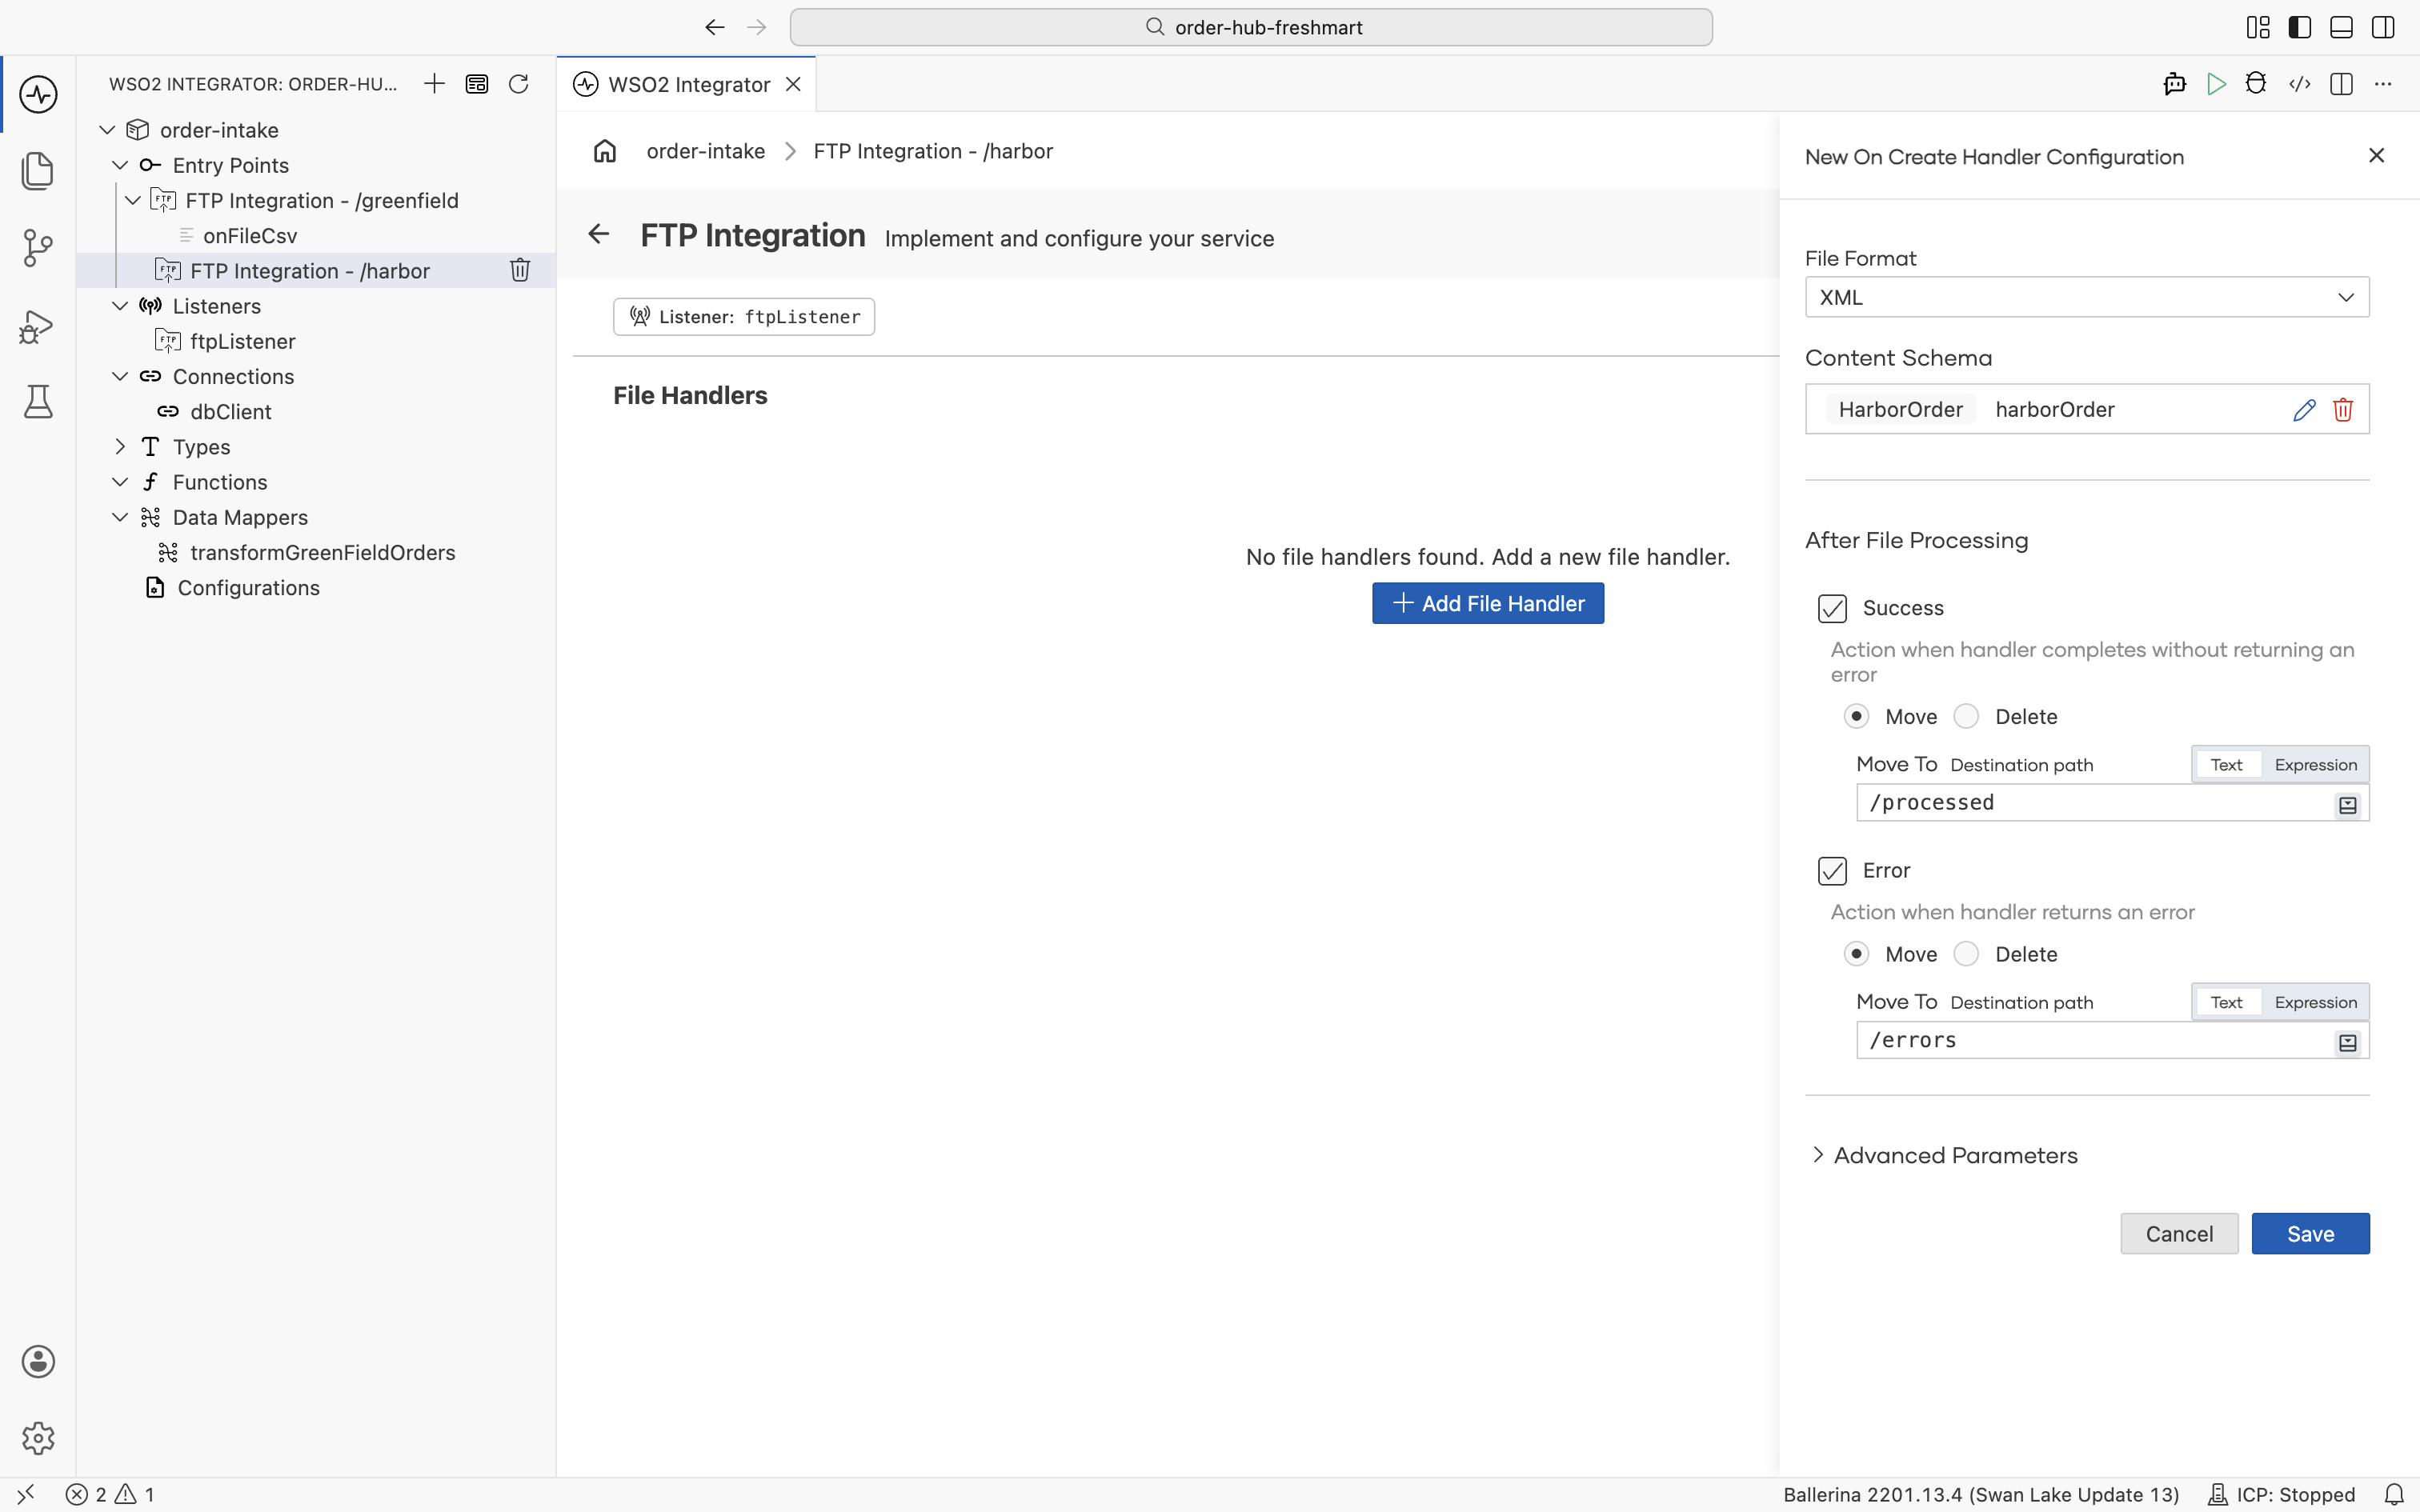The height and width of the screenshot is (1512, 2420).
Task: Collapse the Functions node
Action: pyautogui.click(x=120, y=482)
